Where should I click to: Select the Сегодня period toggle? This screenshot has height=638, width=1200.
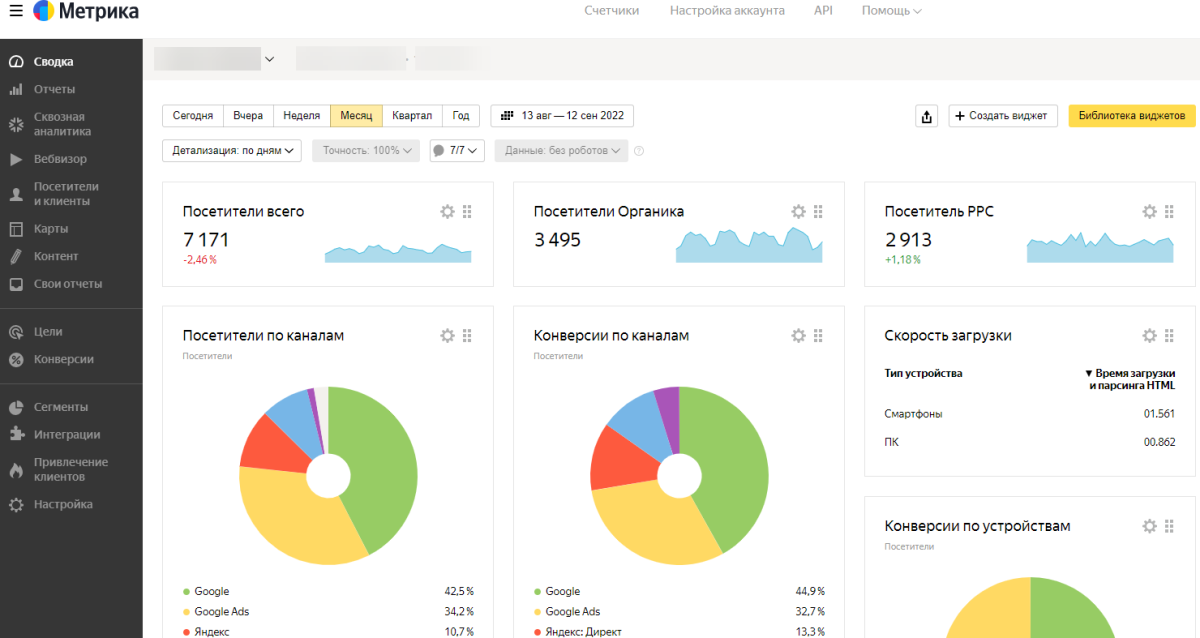(193, 116)
